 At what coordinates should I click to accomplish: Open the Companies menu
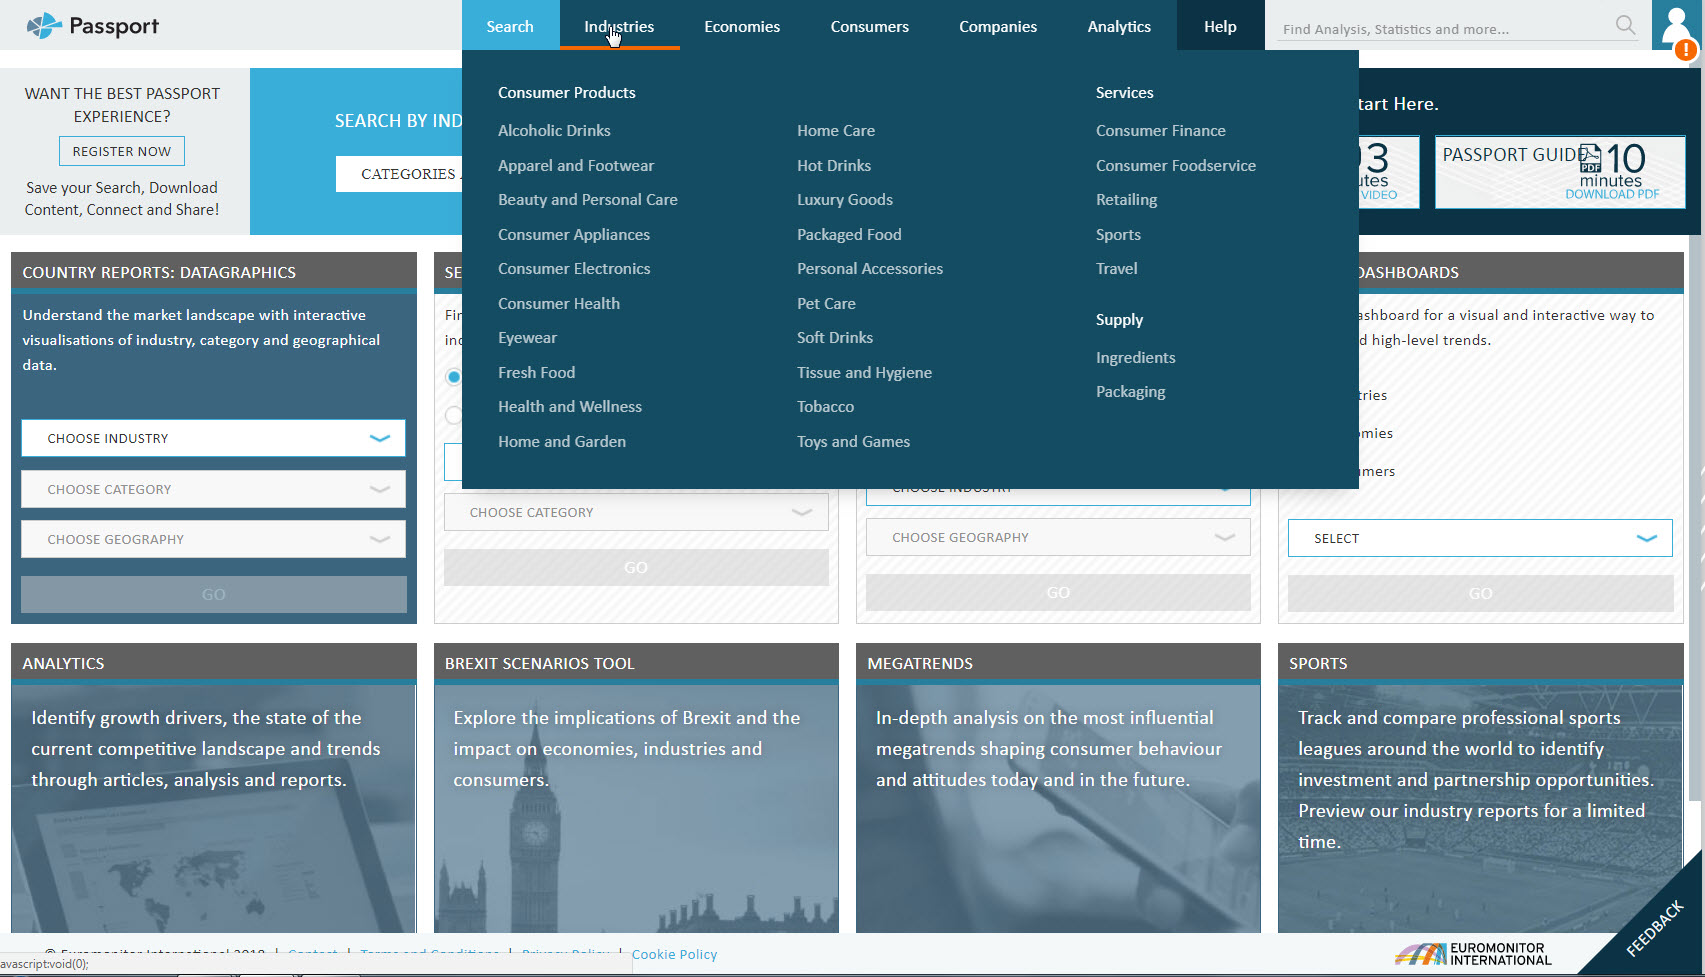point(998,26)
